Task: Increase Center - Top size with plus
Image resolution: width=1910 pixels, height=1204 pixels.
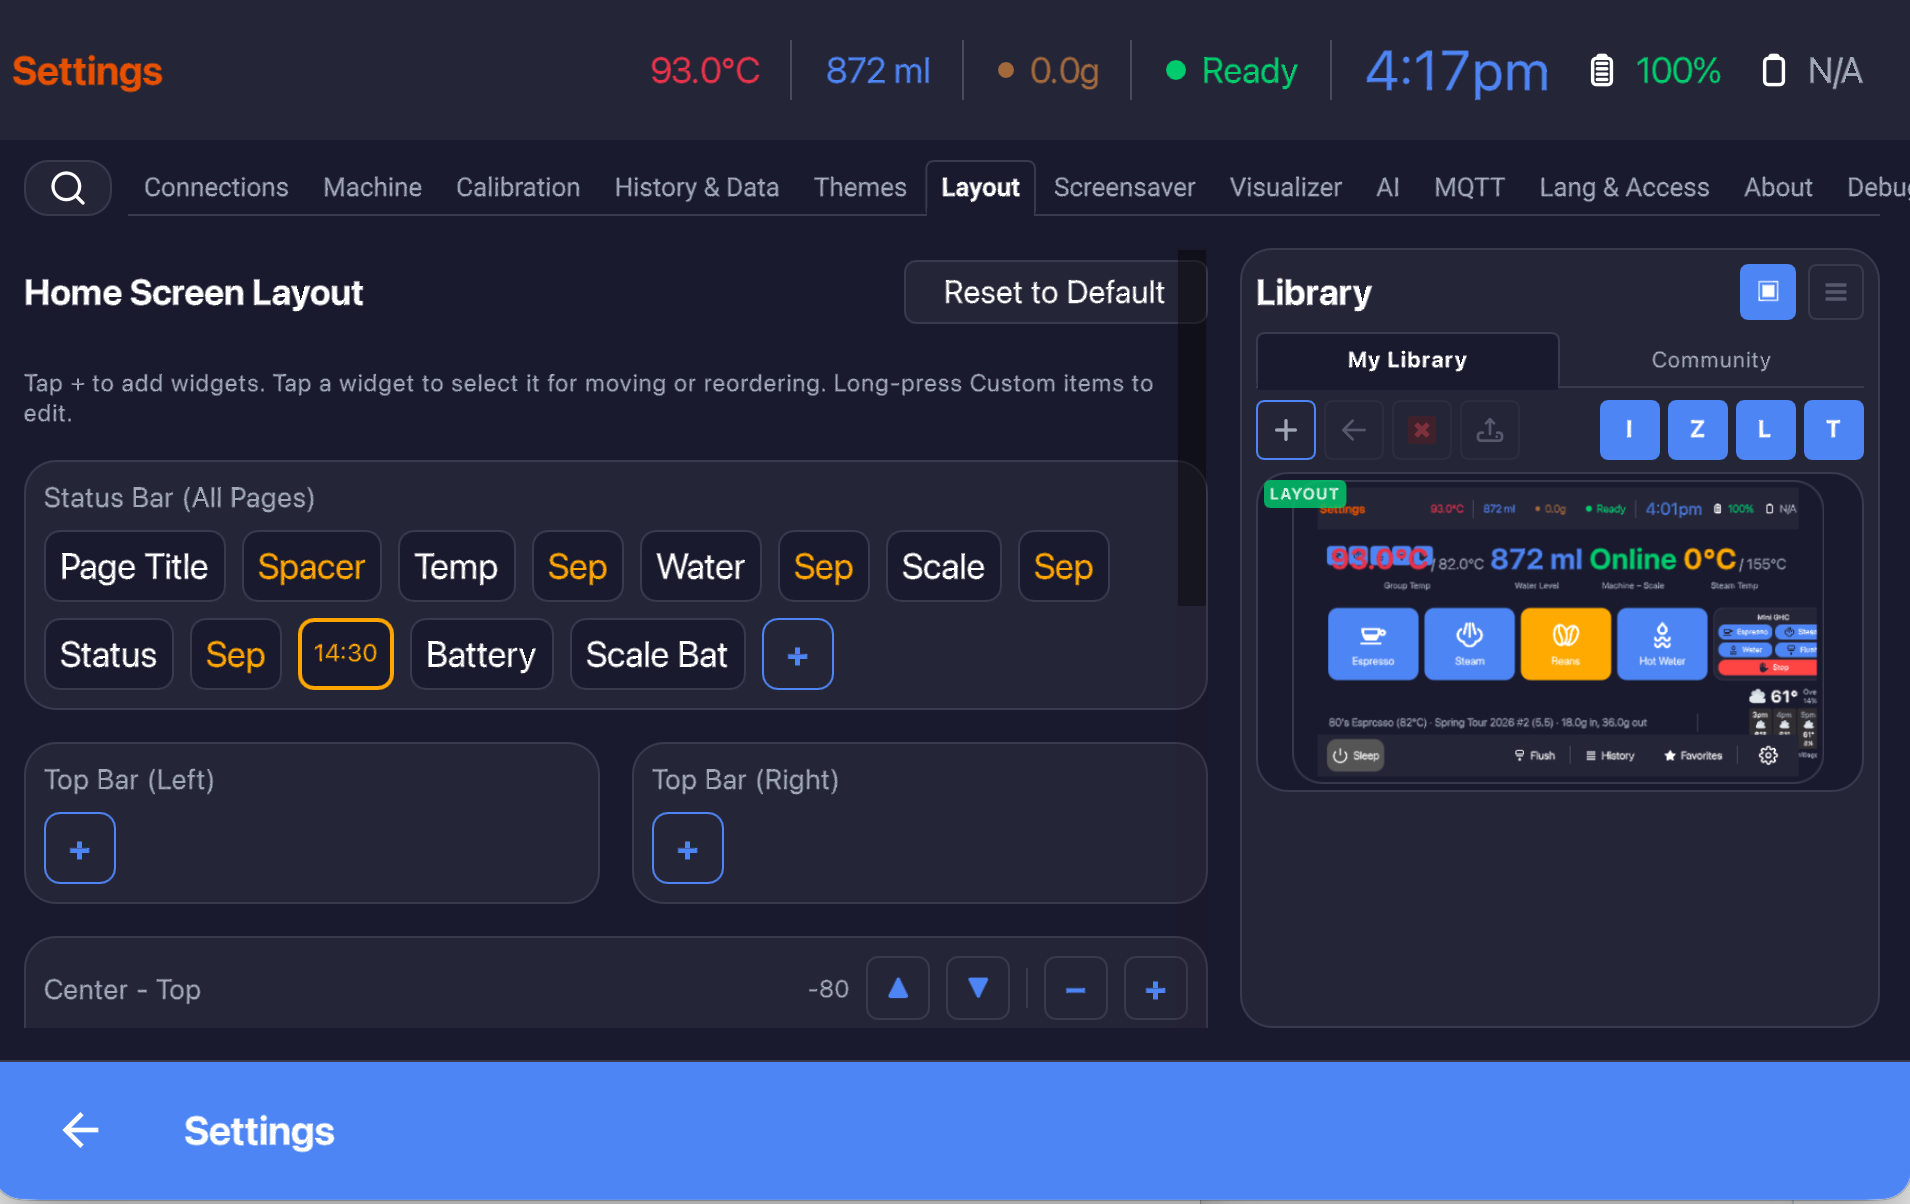Action: tap(1156, 989)
